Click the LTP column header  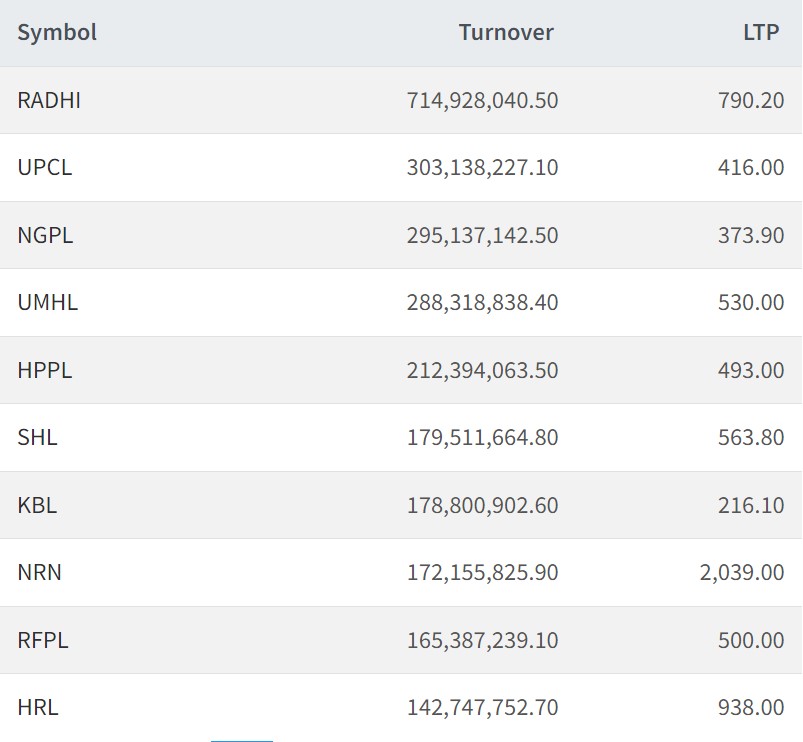762,32
